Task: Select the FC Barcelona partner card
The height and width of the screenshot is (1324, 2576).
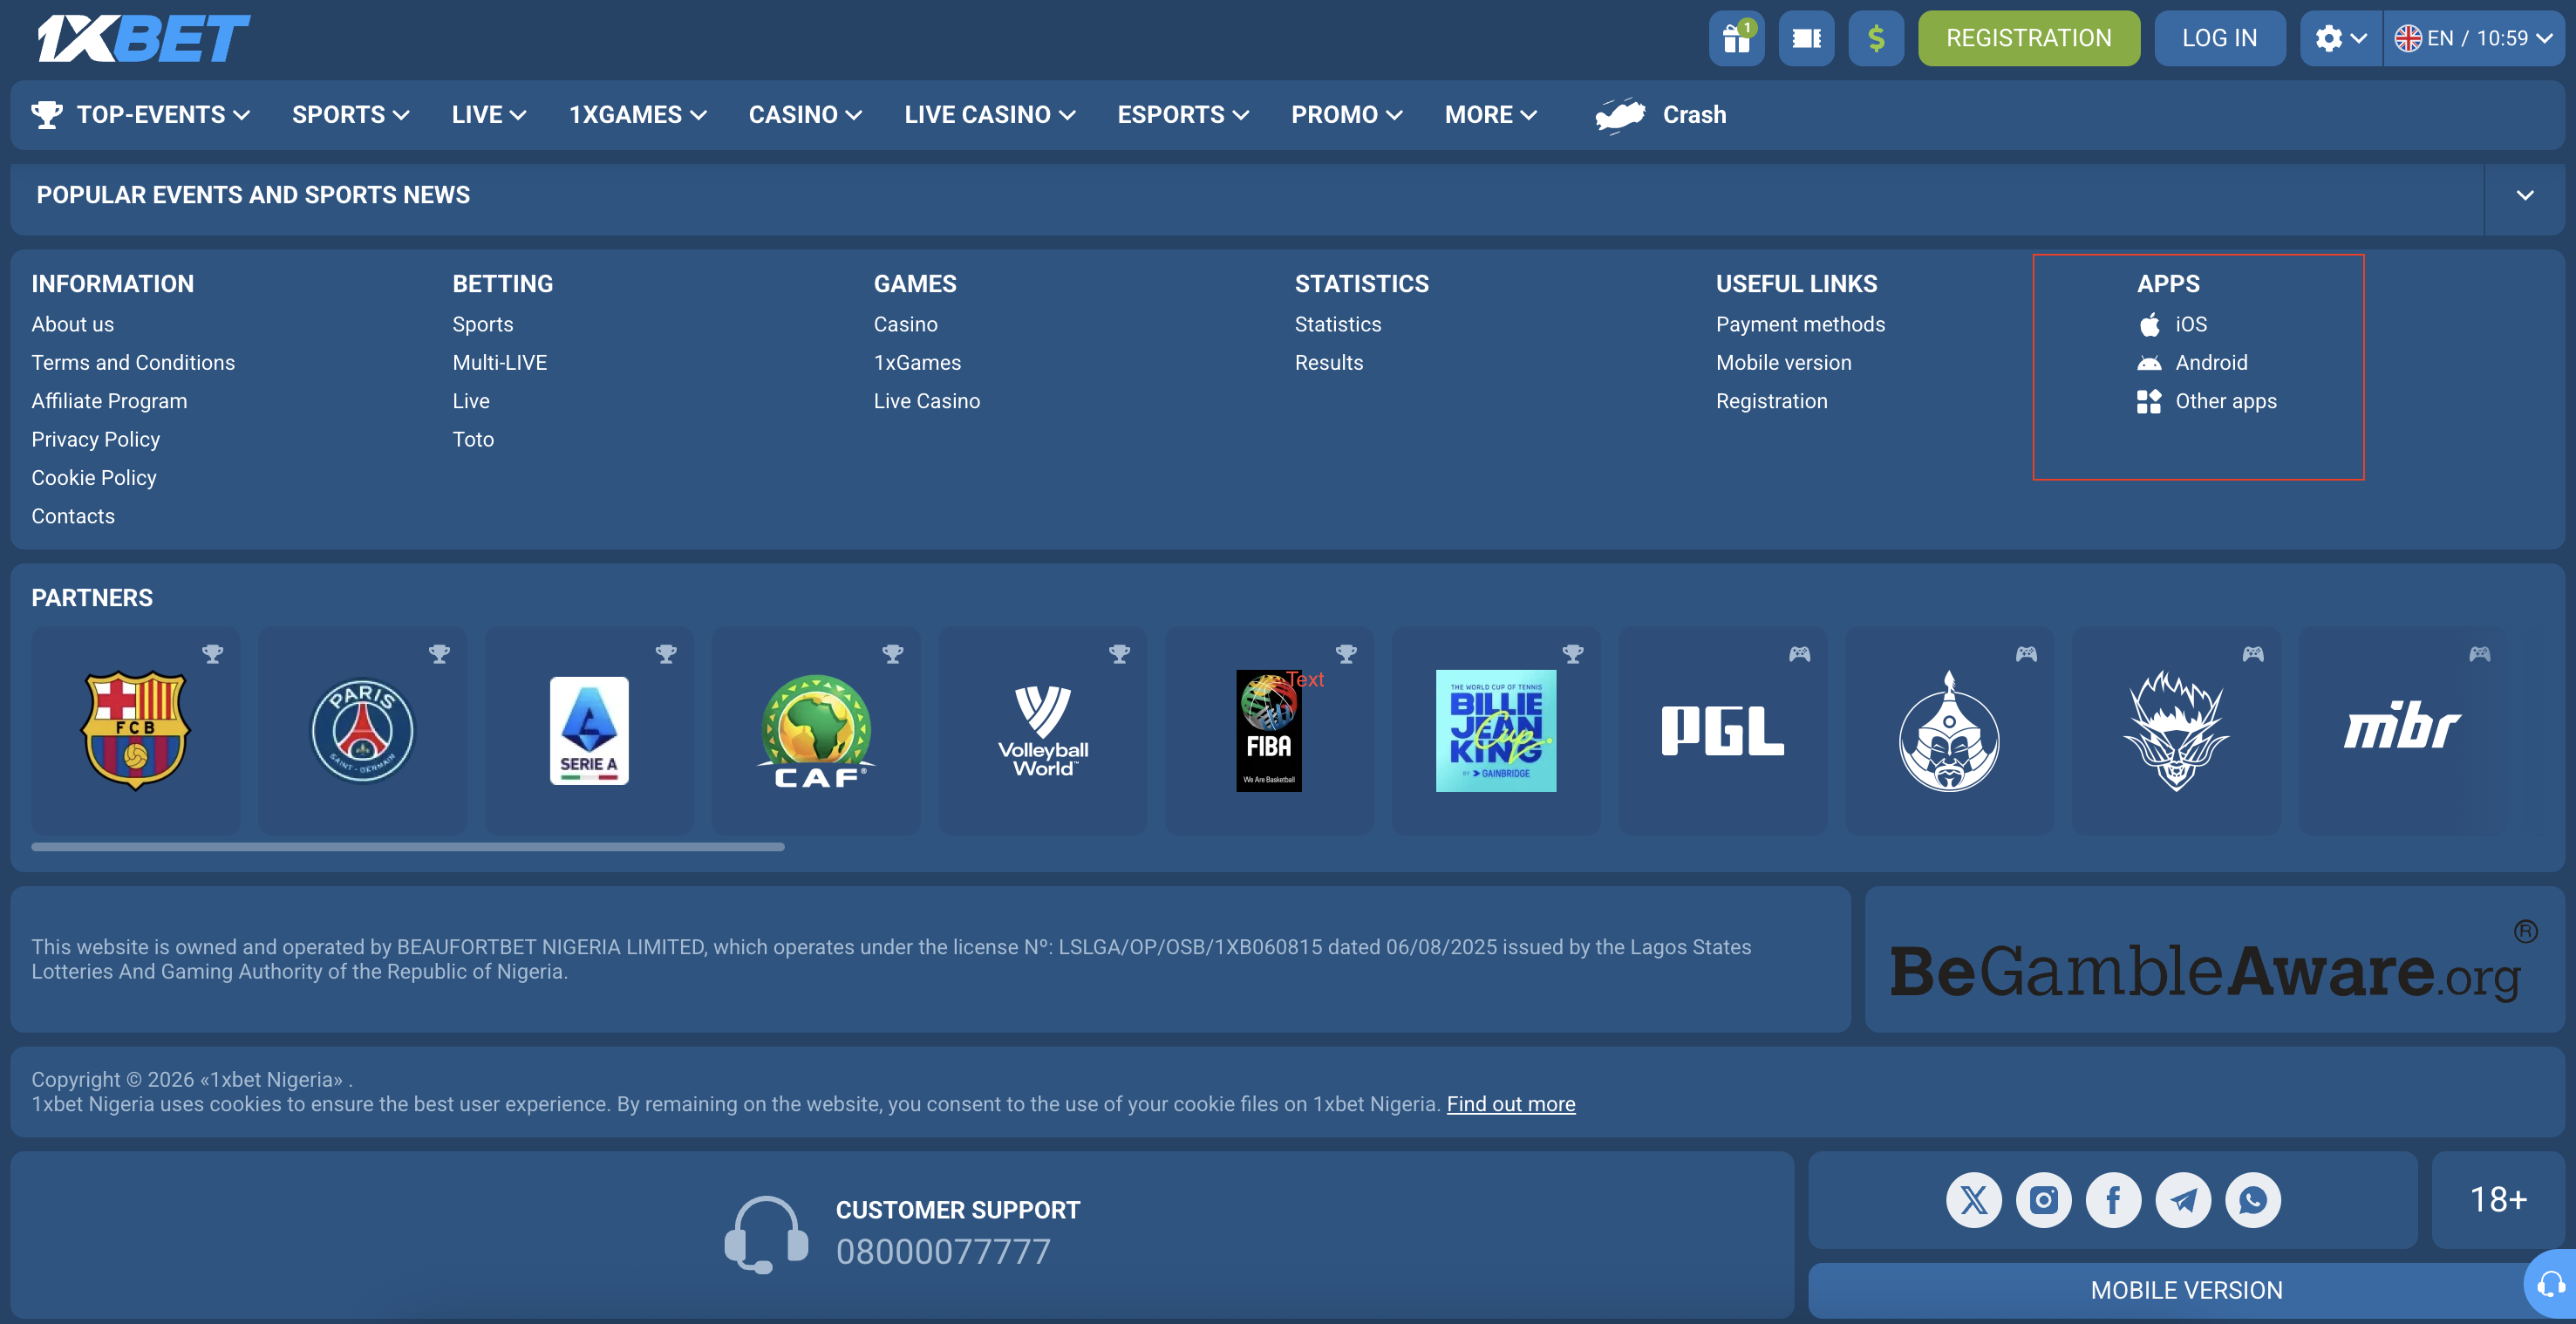Action: pos(136,730)
